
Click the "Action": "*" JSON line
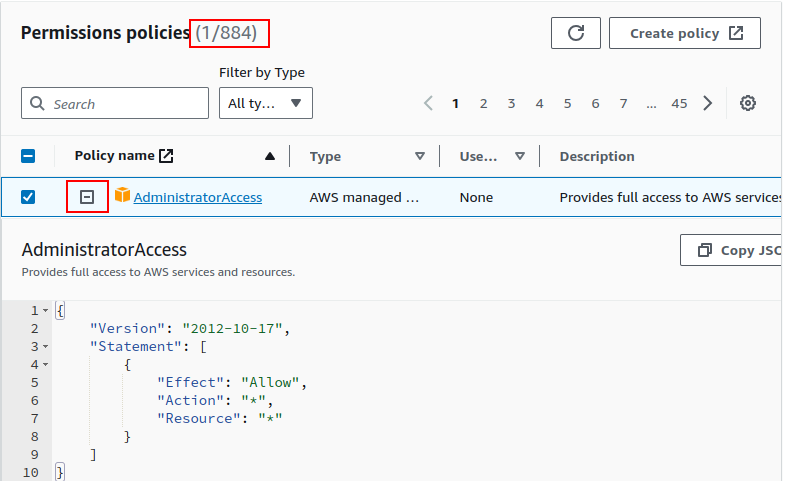pyautogui.click(x=215, y=400)
